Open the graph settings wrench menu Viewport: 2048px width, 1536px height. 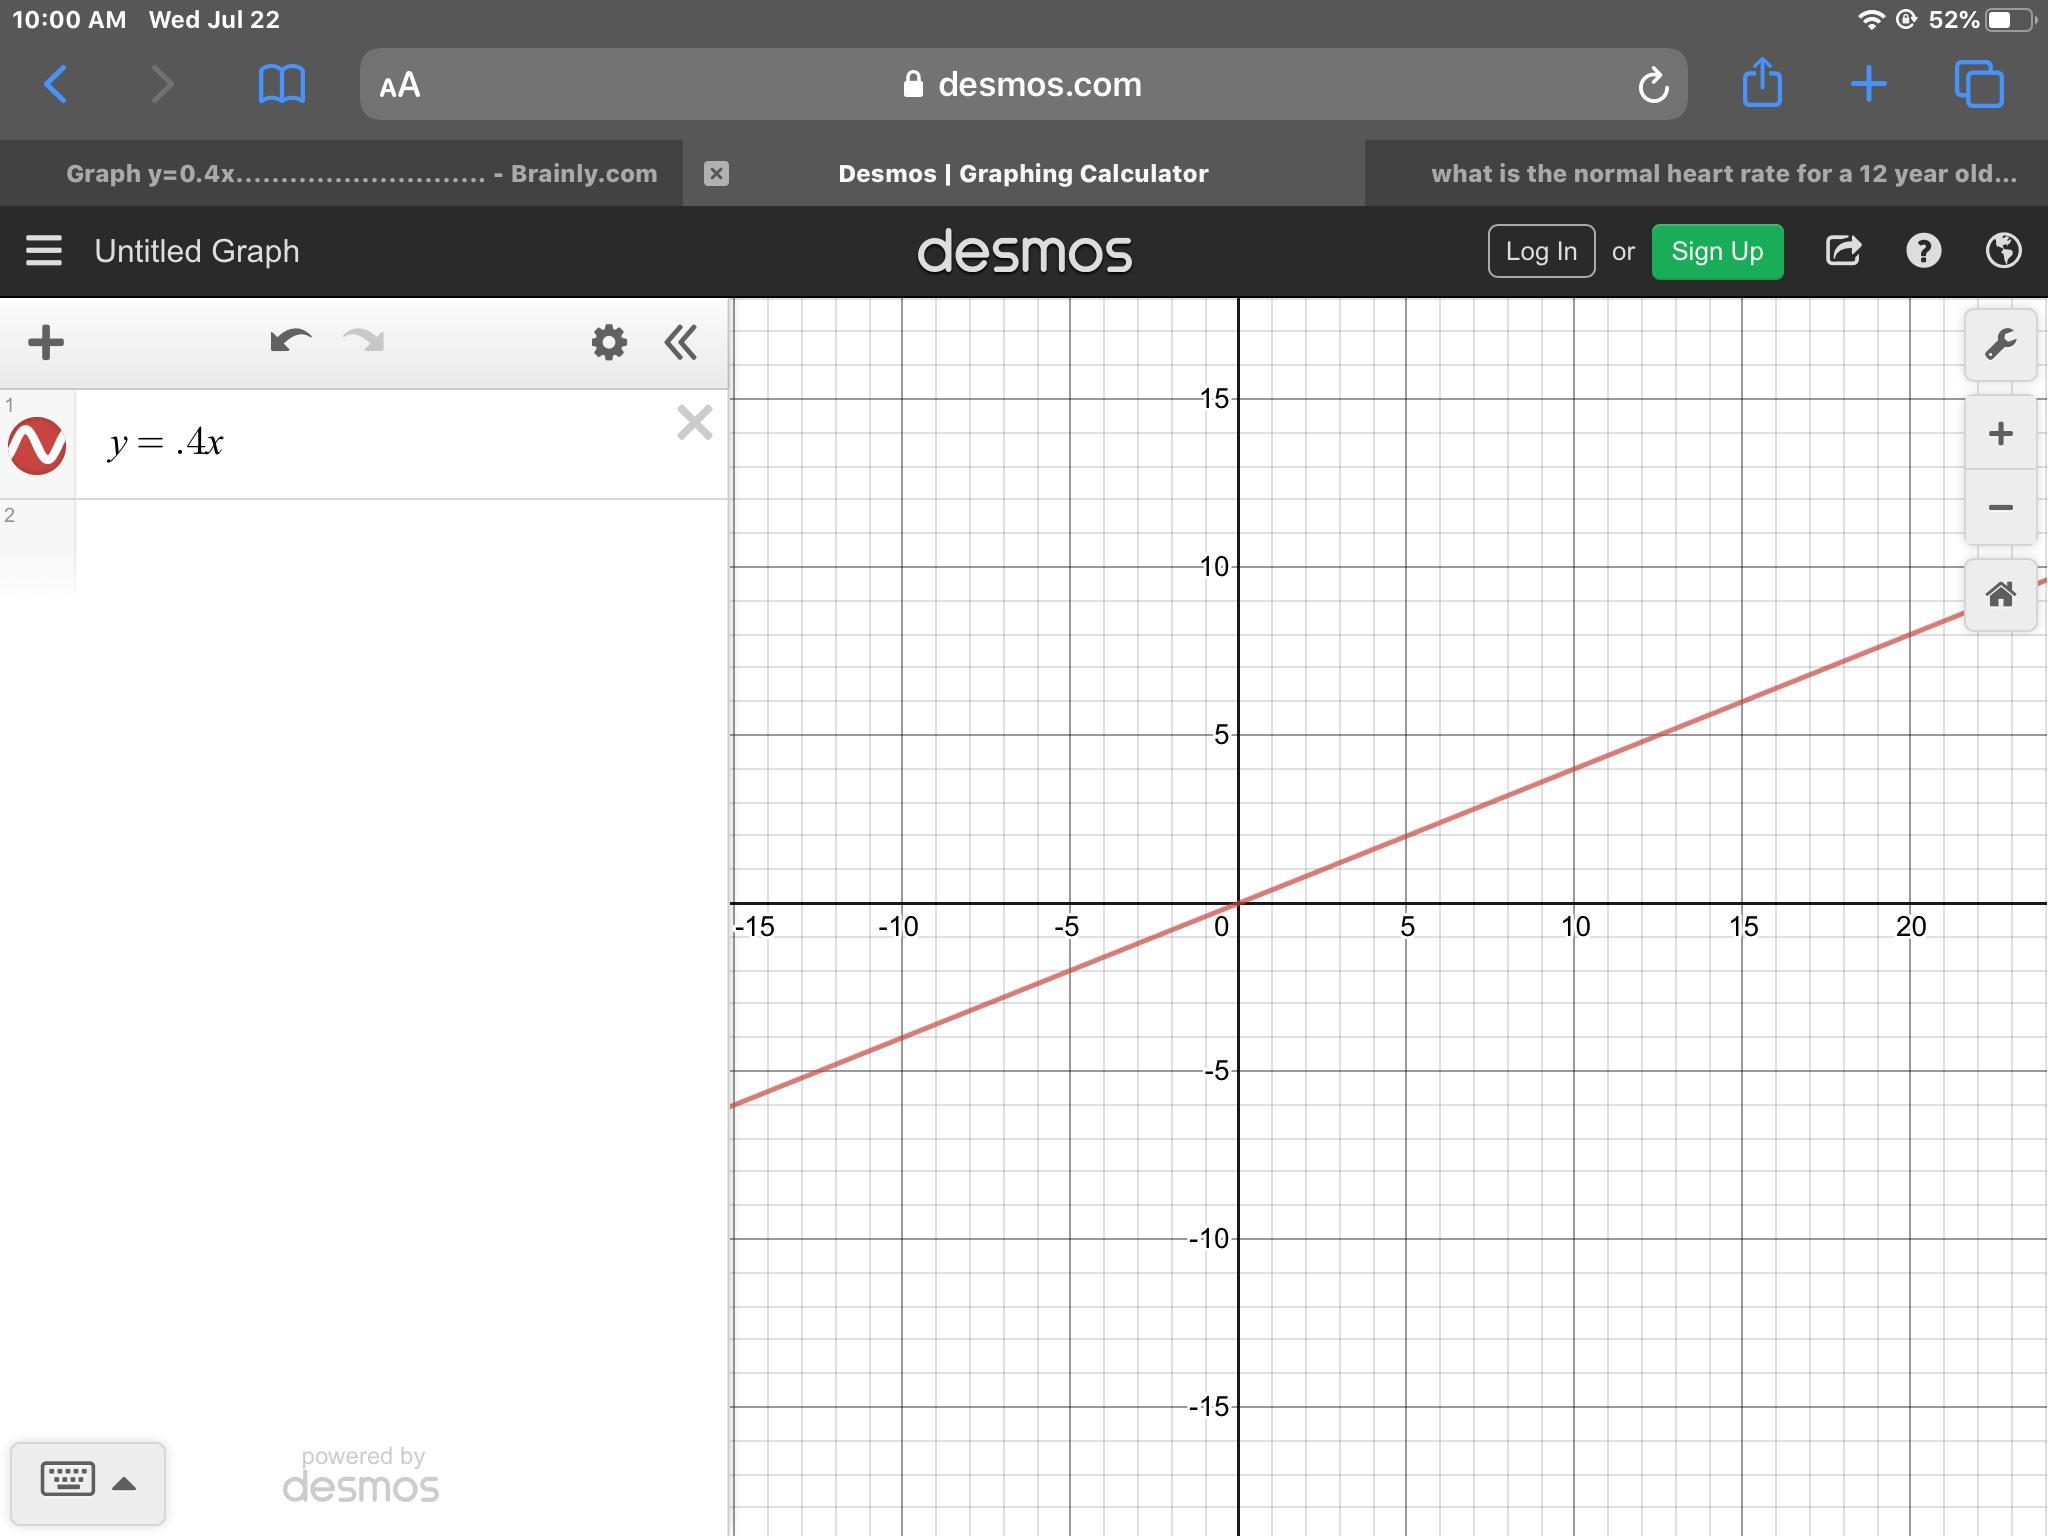pos(2000,345)
